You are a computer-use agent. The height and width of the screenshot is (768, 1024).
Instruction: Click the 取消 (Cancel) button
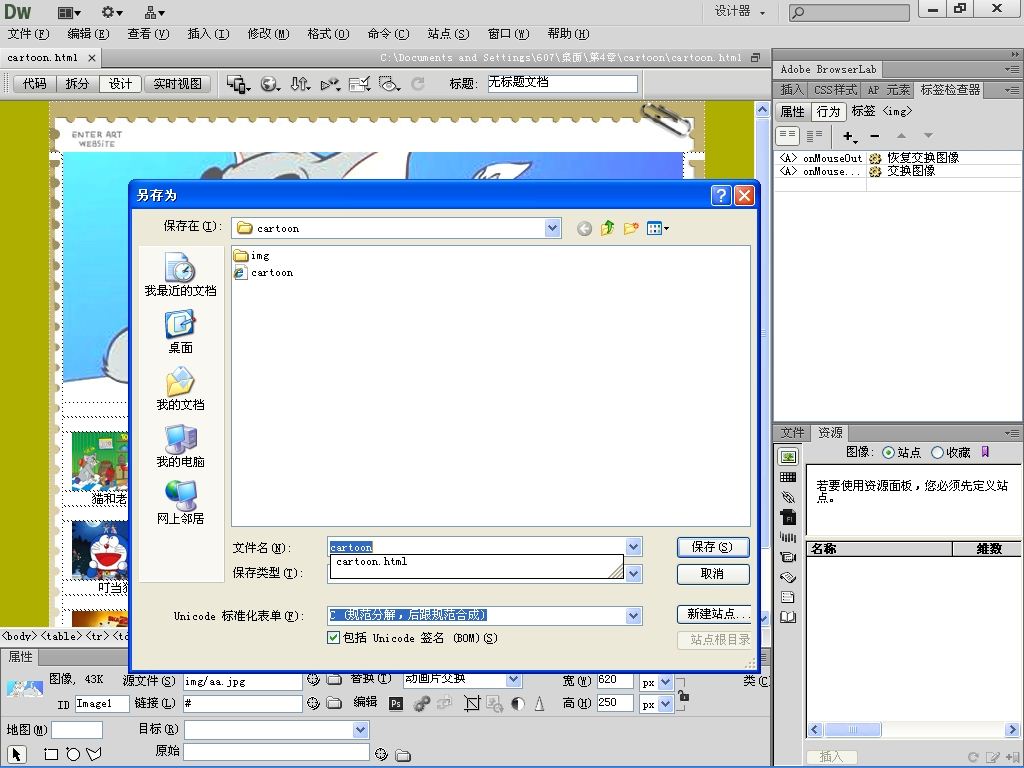click(x=712, y=574)
